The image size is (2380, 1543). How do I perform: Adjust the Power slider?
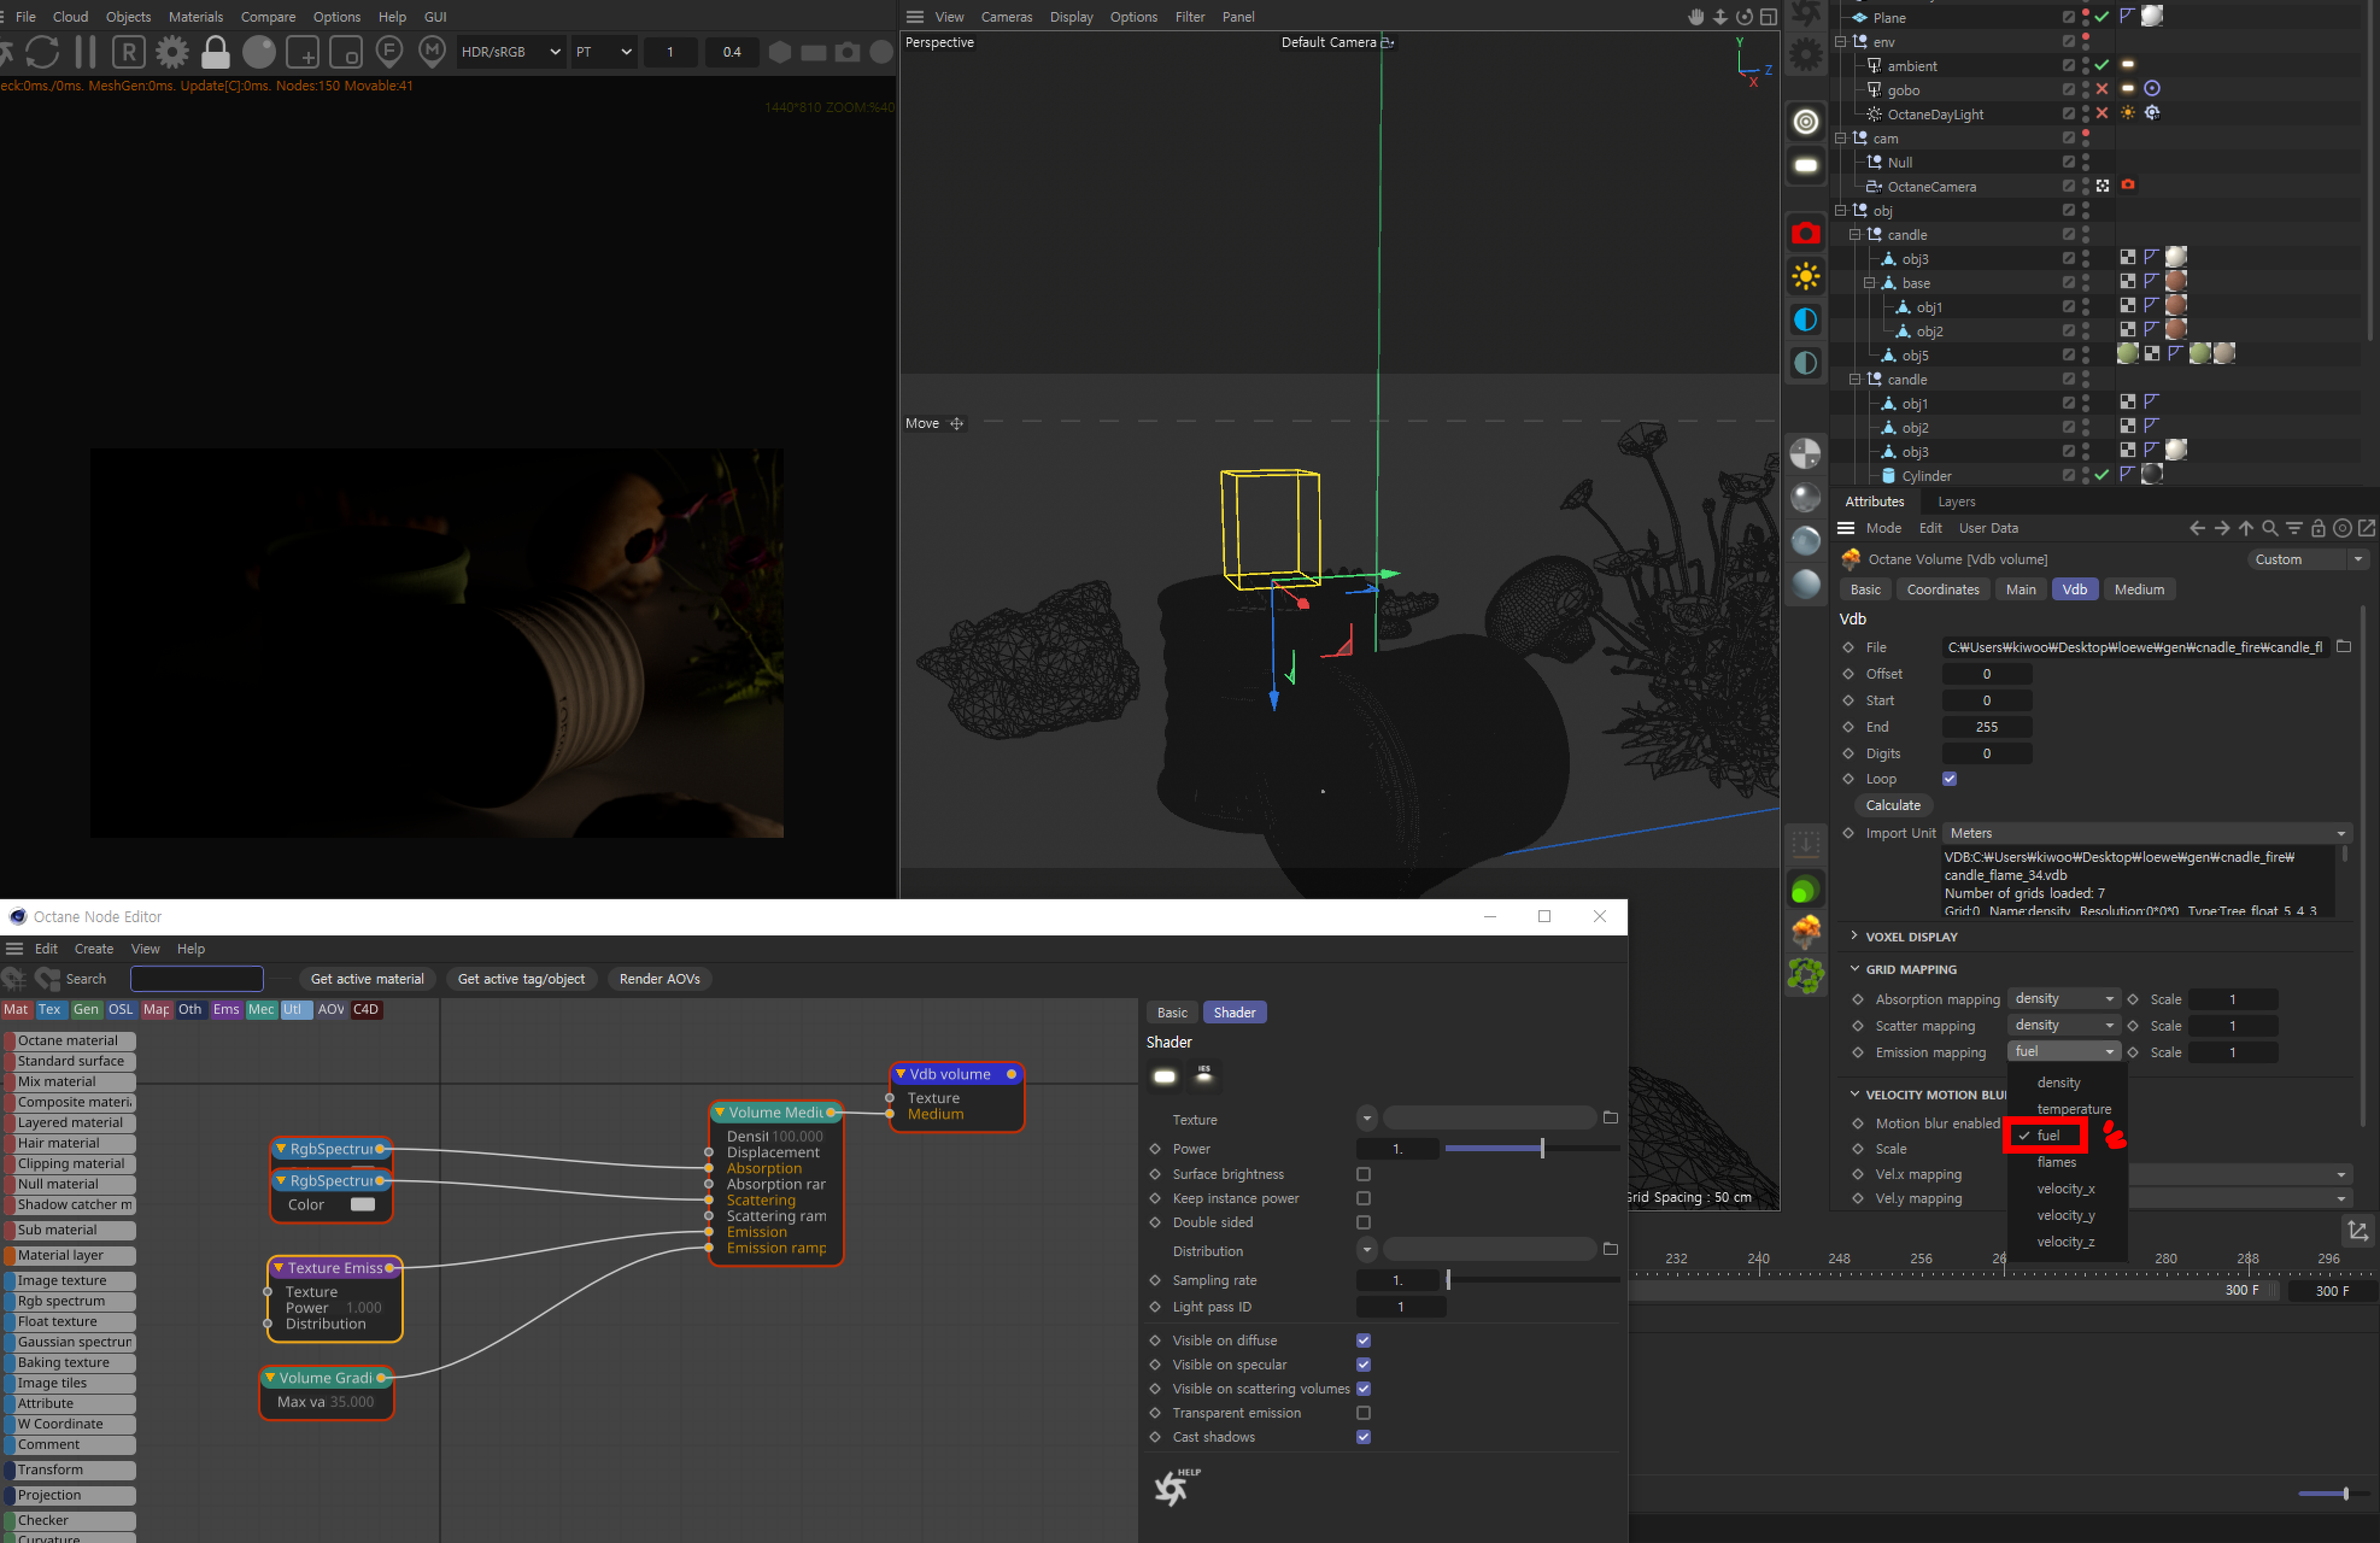pos(1532,1149)
